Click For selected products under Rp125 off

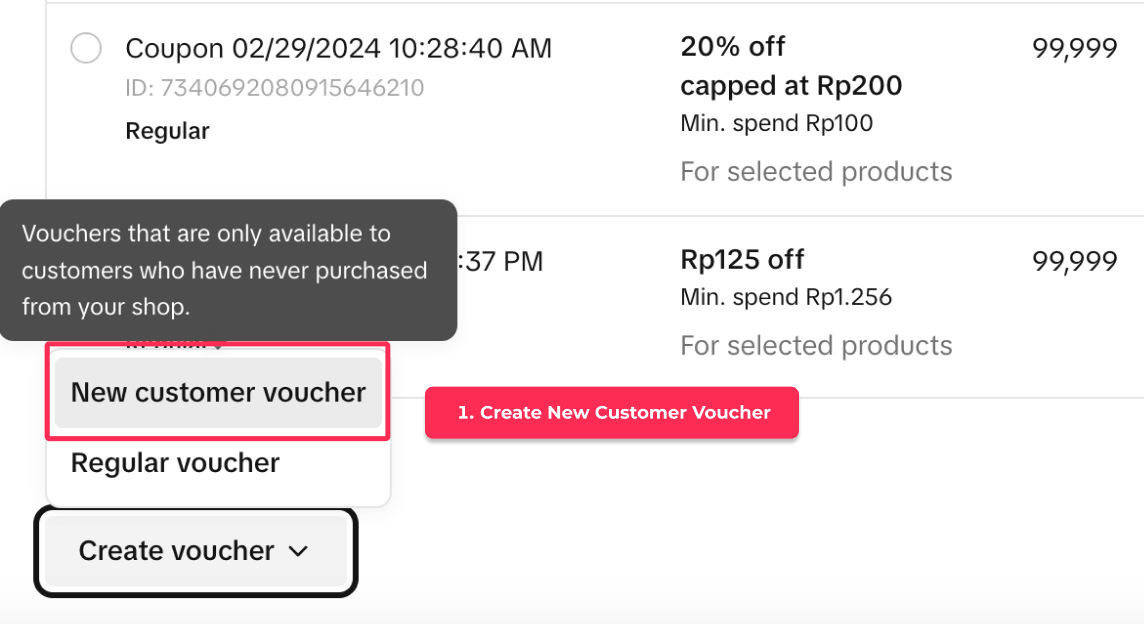coord(816,346)
